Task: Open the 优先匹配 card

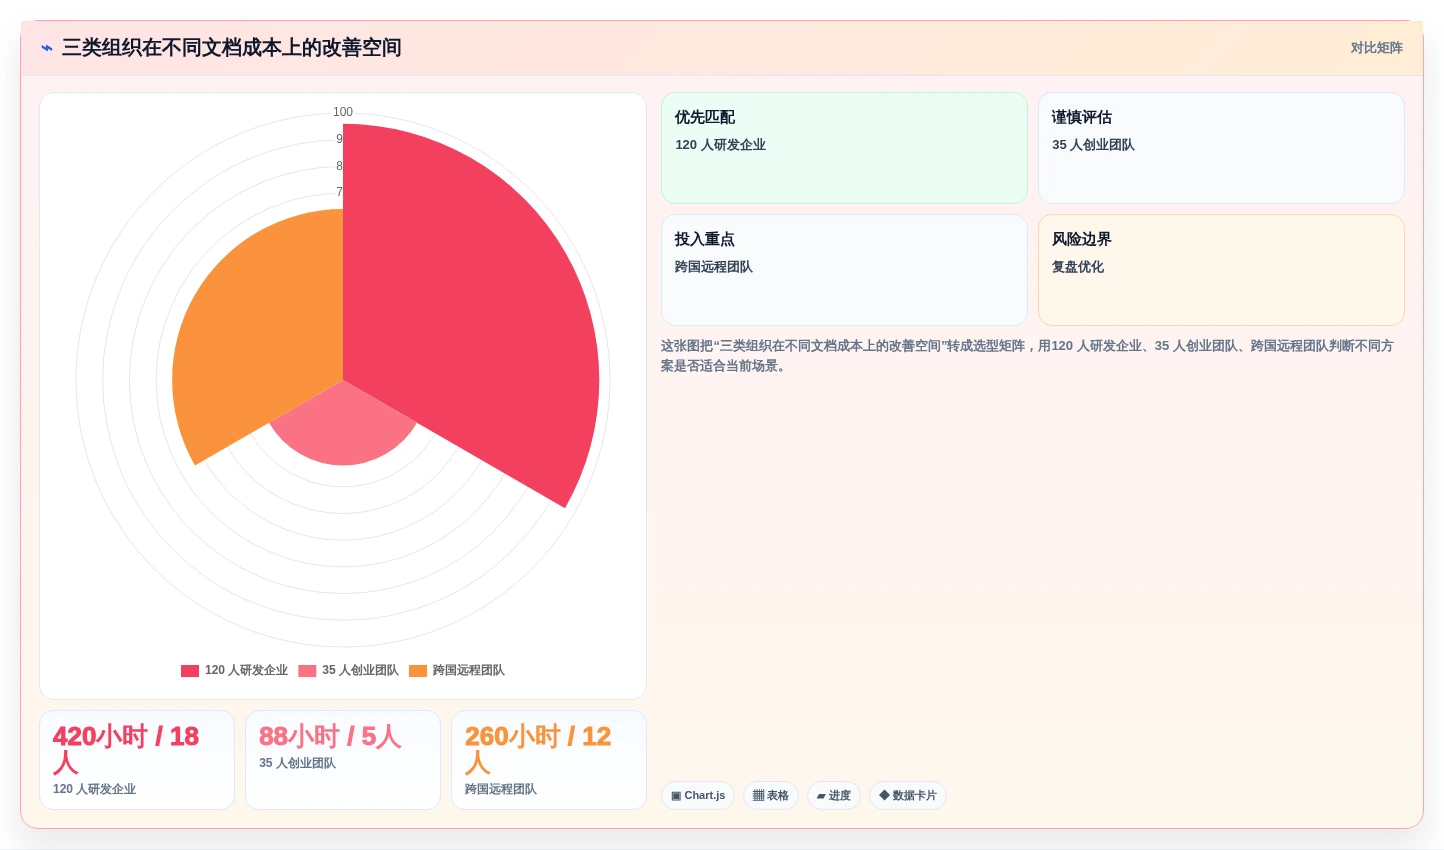Action: click(844, 148)
